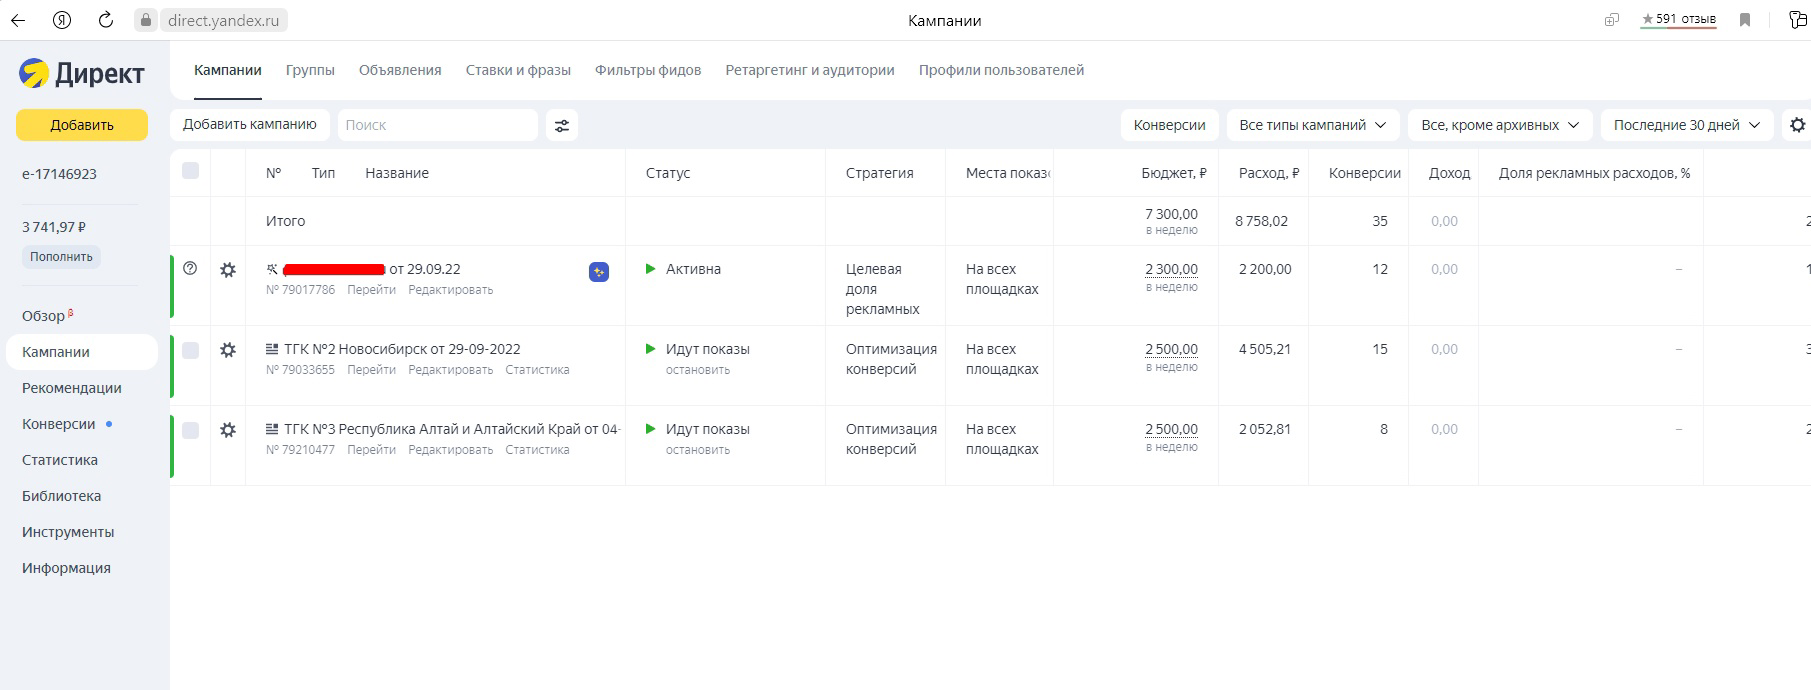The width and height of the screenshot is (1811, 690).
Task: Open the Фильтры фидов tab
Action: click(648, 70)
